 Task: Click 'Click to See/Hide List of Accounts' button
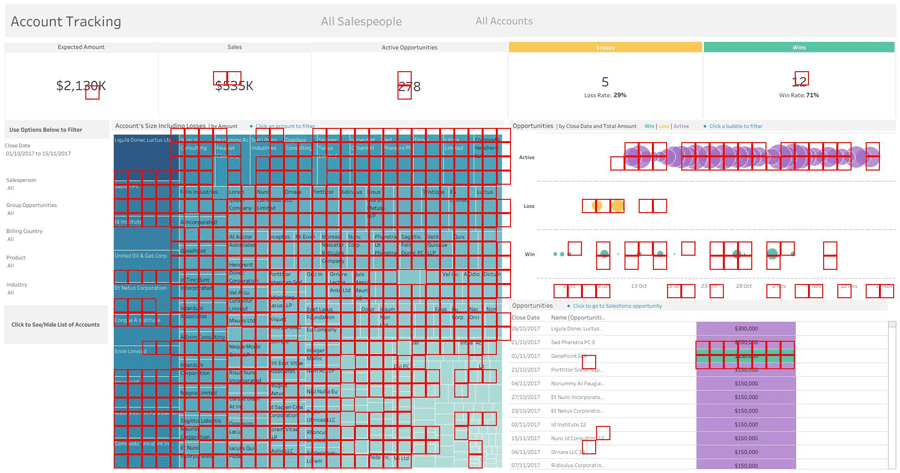56,325
